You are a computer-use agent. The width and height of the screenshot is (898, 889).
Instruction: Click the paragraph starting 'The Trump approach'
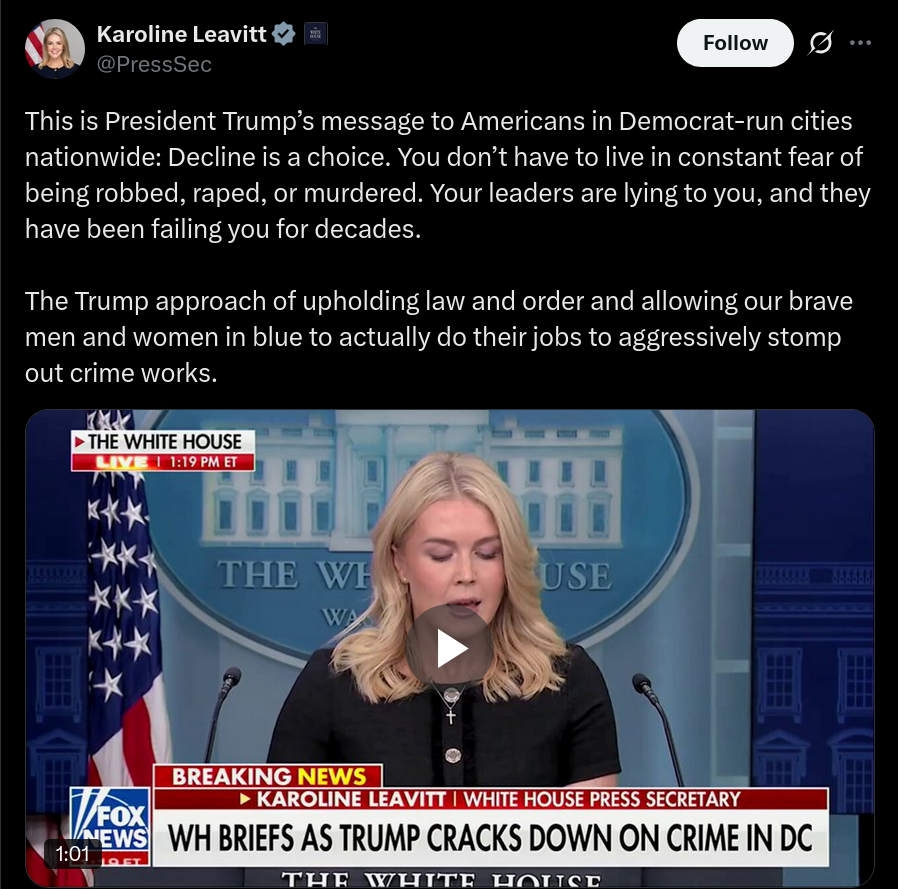pyautogui.click(x=439, y=337)
